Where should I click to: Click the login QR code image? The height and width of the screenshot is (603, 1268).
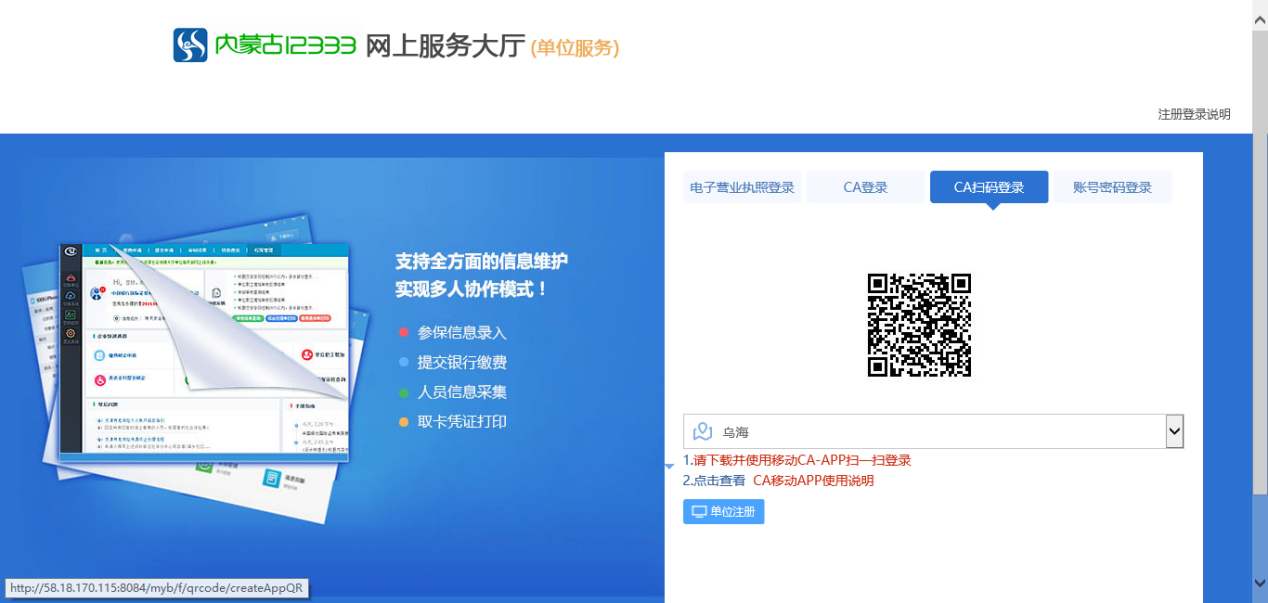[x=920, y=325]
